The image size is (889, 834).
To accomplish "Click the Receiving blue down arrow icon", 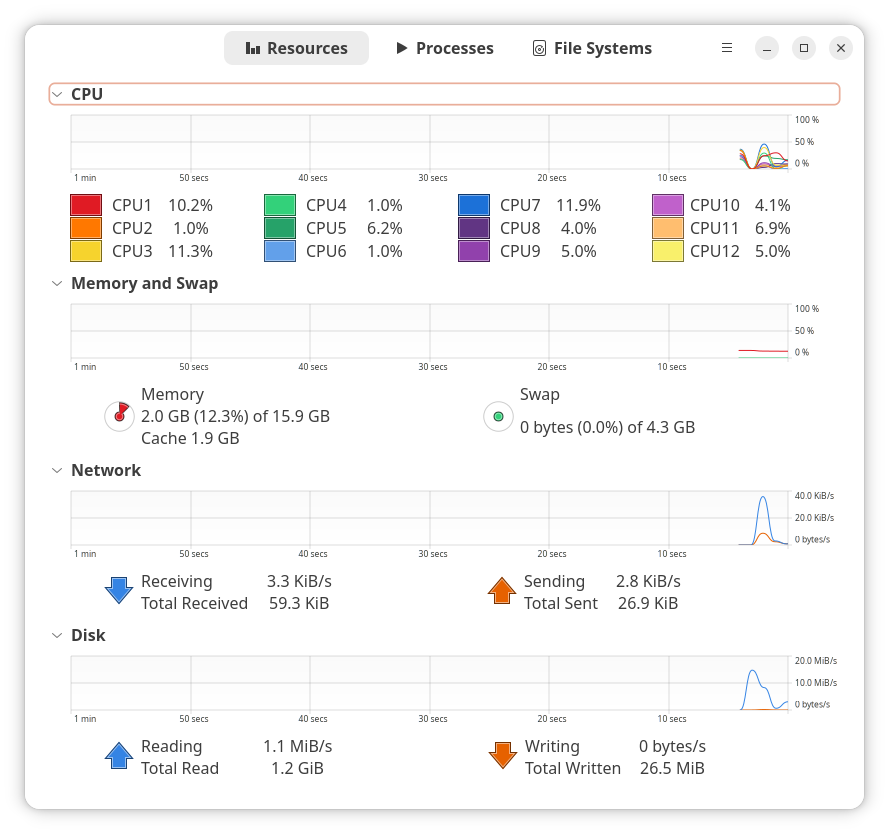I will pos(119,590).
